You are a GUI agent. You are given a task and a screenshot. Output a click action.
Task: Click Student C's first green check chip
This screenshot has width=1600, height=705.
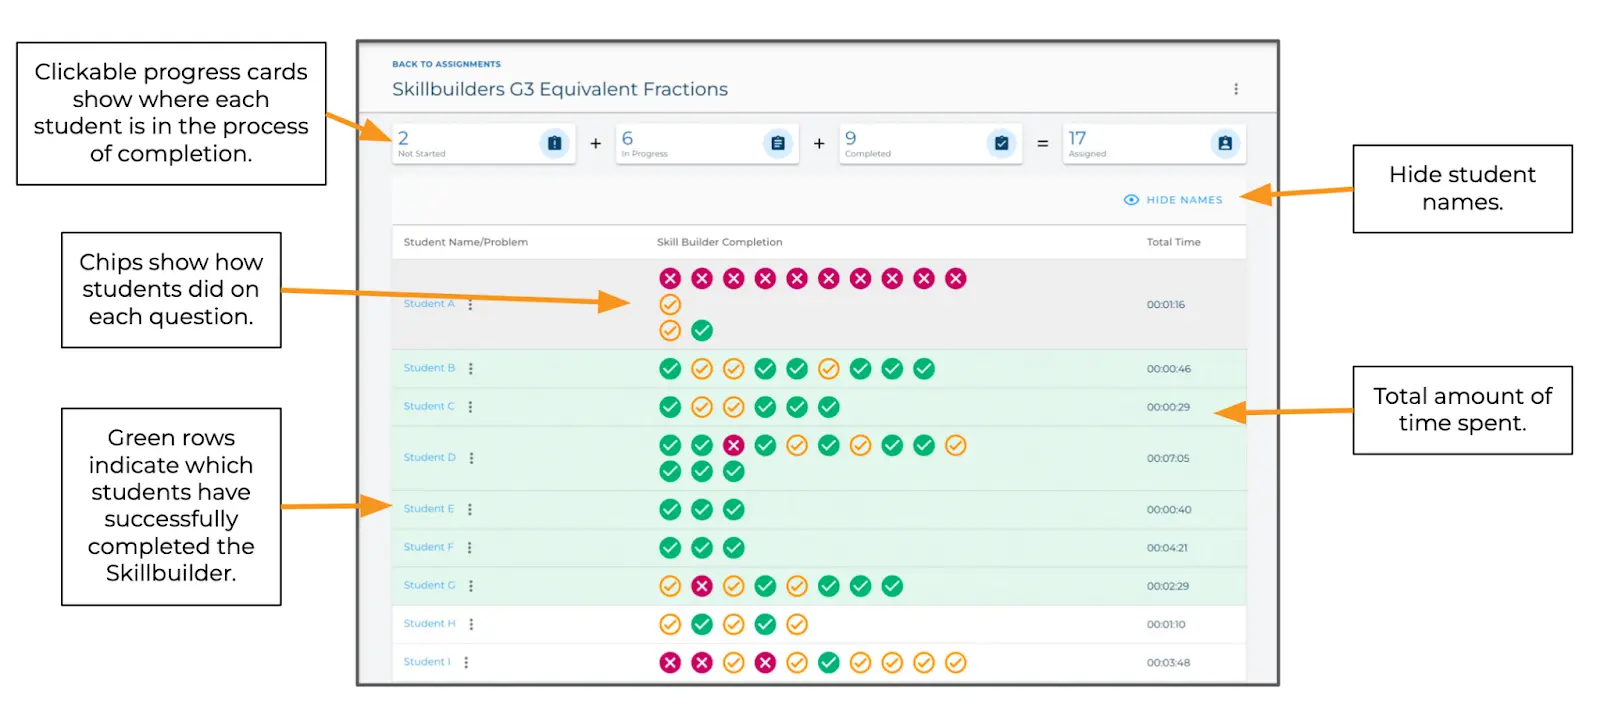tap(670, 407)
